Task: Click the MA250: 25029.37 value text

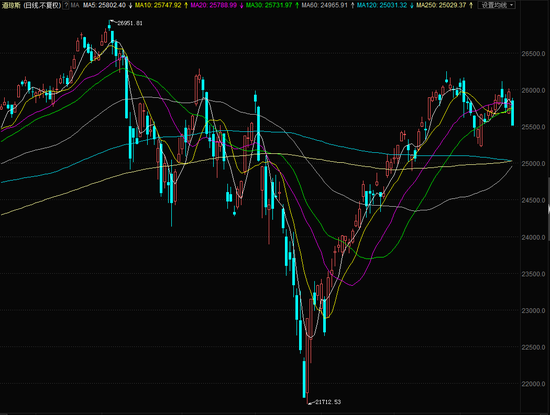Action: [441, 5]
